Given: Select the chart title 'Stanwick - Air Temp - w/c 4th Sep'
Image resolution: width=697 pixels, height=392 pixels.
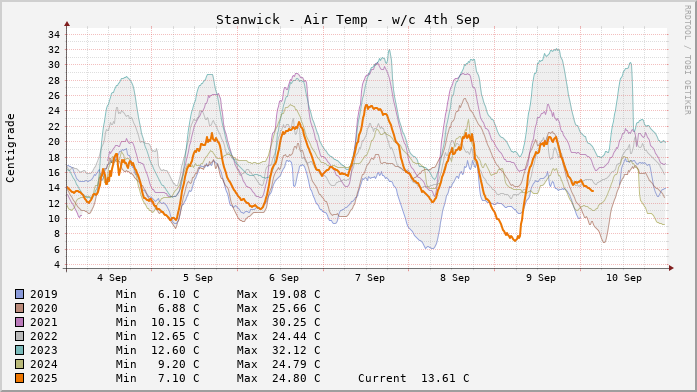Looking at the screenshot, I should click(348, 20).
